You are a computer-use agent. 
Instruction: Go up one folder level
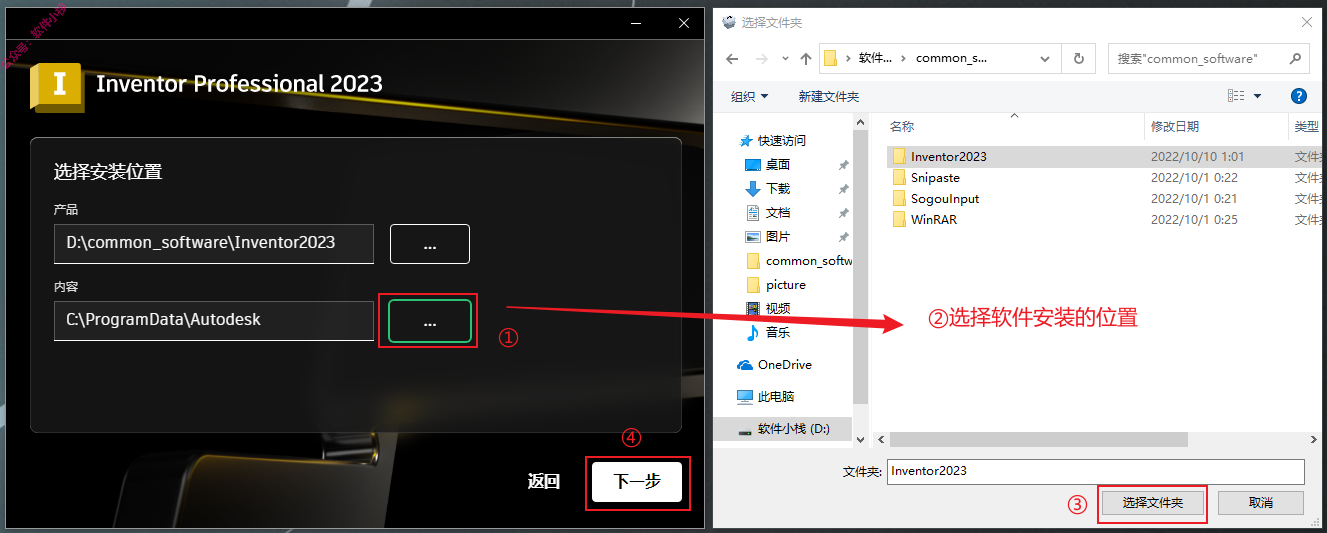(x=806, y=59)
